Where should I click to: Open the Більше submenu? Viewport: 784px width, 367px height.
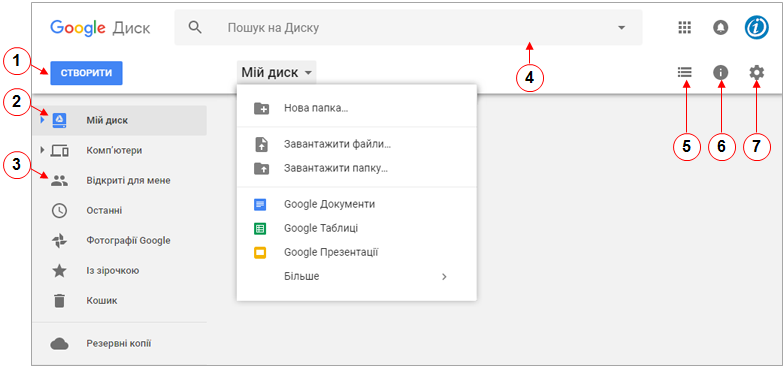click(356, 276)
